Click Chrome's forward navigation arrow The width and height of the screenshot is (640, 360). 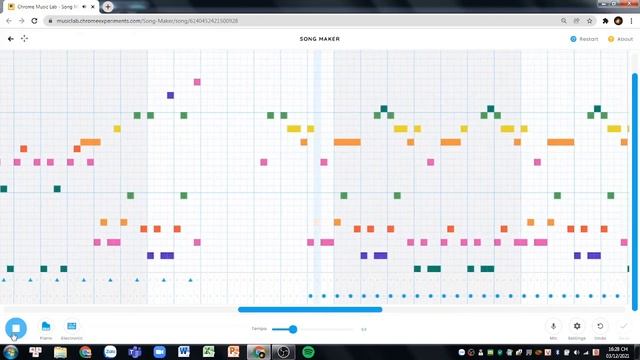coord(22,21)
